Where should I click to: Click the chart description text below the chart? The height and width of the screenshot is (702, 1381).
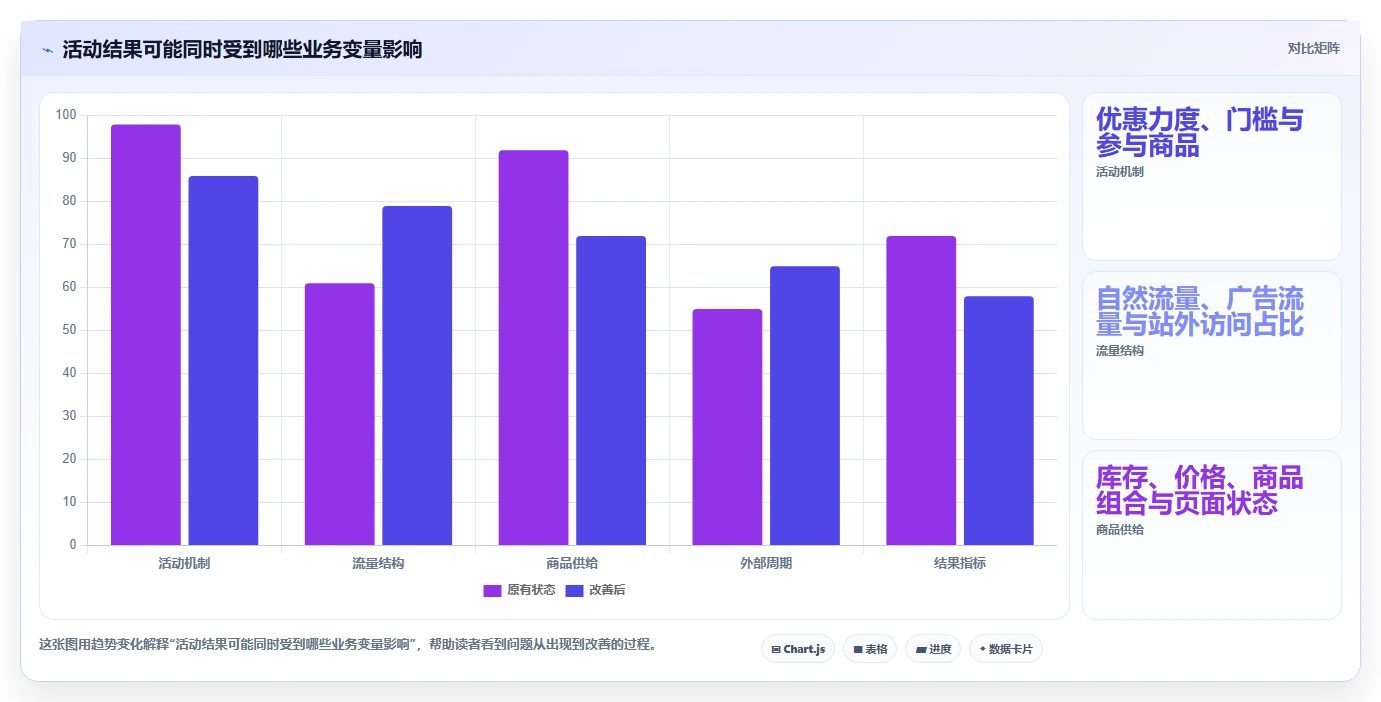click(348, 644)
